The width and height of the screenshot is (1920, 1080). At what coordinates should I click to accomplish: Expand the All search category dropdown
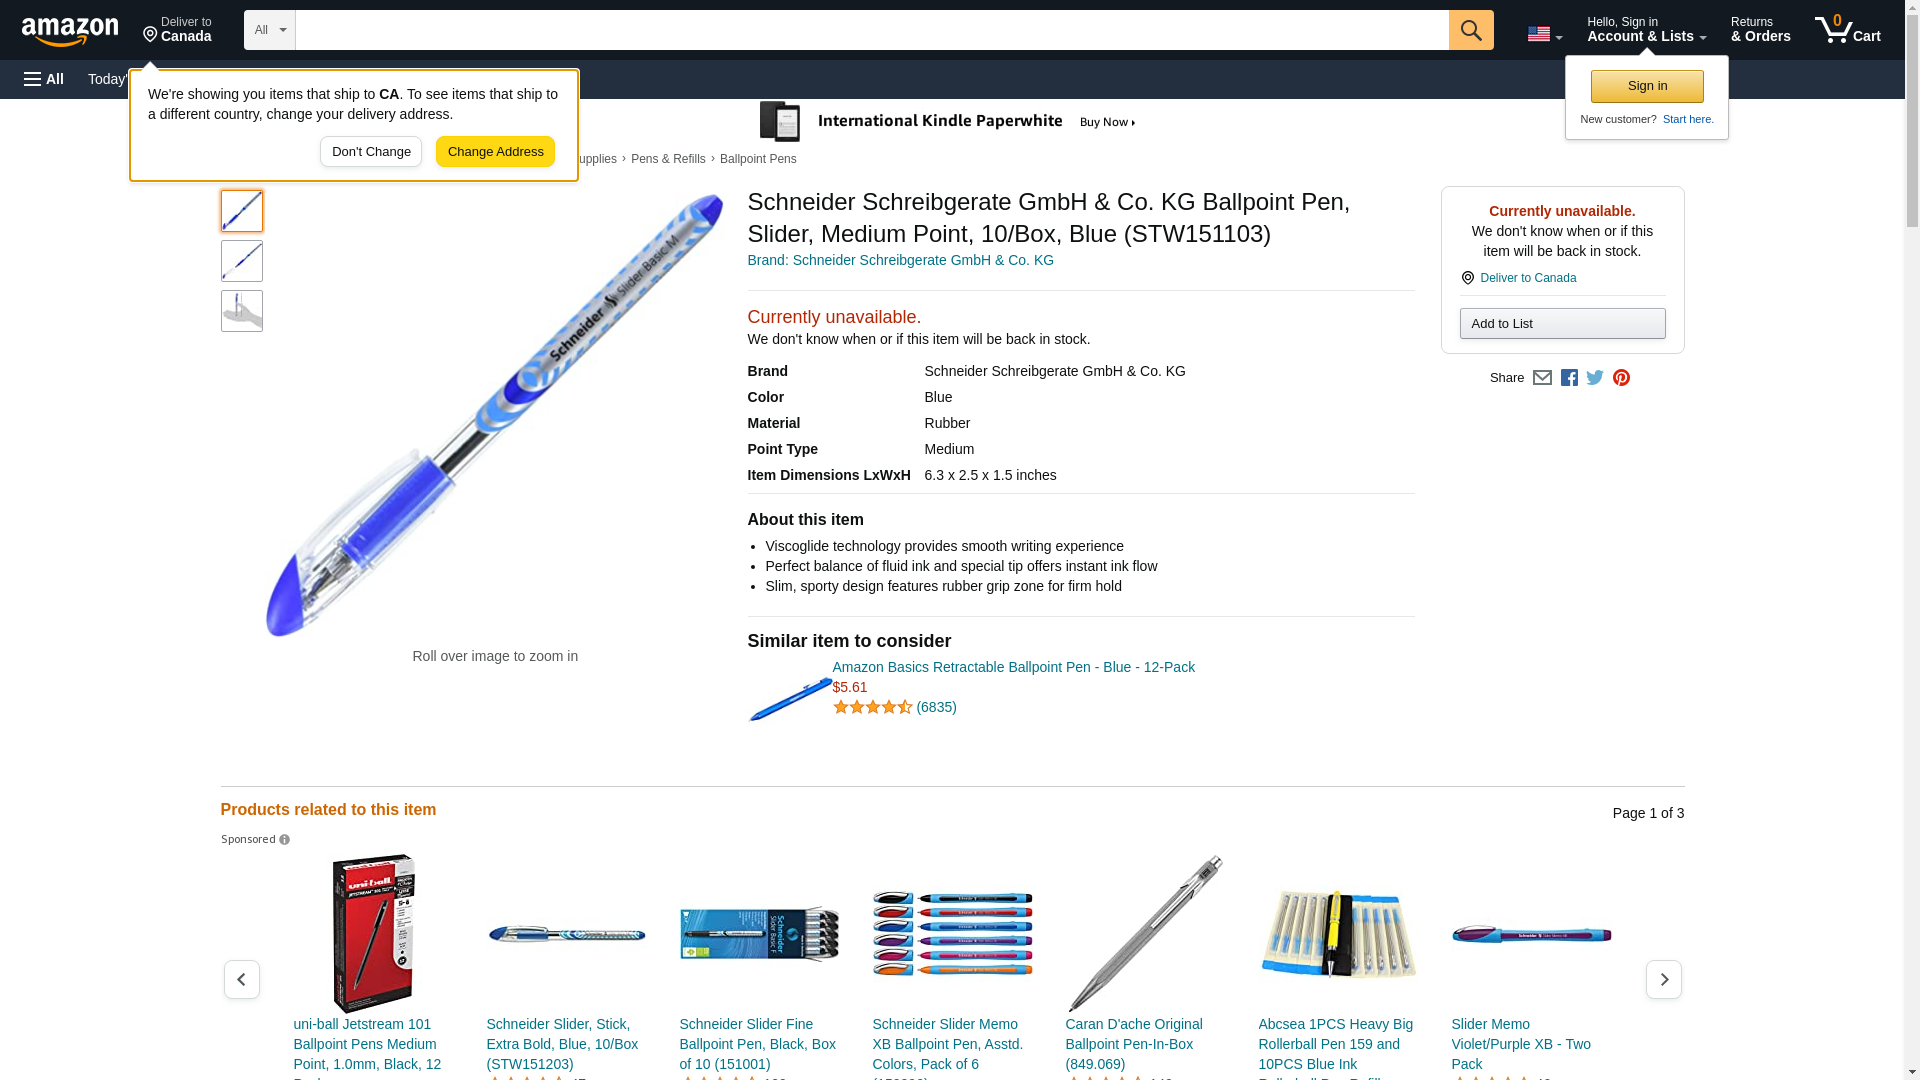click(x=270, y=30)
